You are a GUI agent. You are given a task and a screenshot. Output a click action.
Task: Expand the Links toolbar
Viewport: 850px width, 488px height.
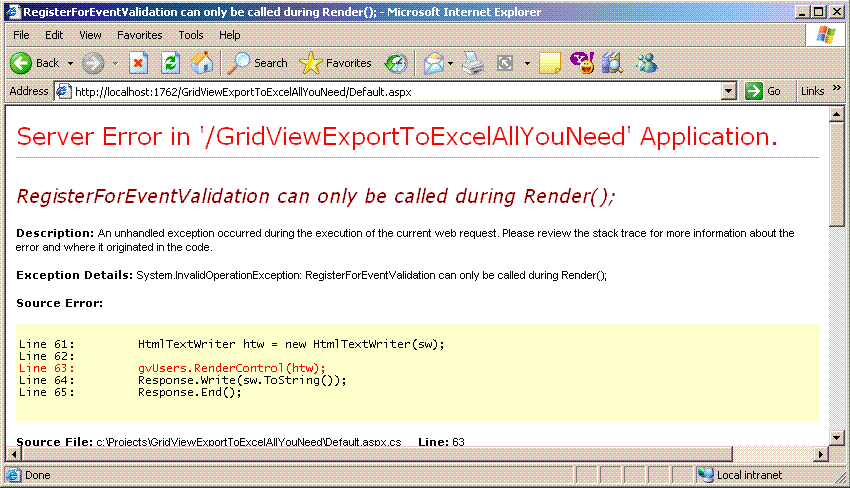click(x=812, y=91)
